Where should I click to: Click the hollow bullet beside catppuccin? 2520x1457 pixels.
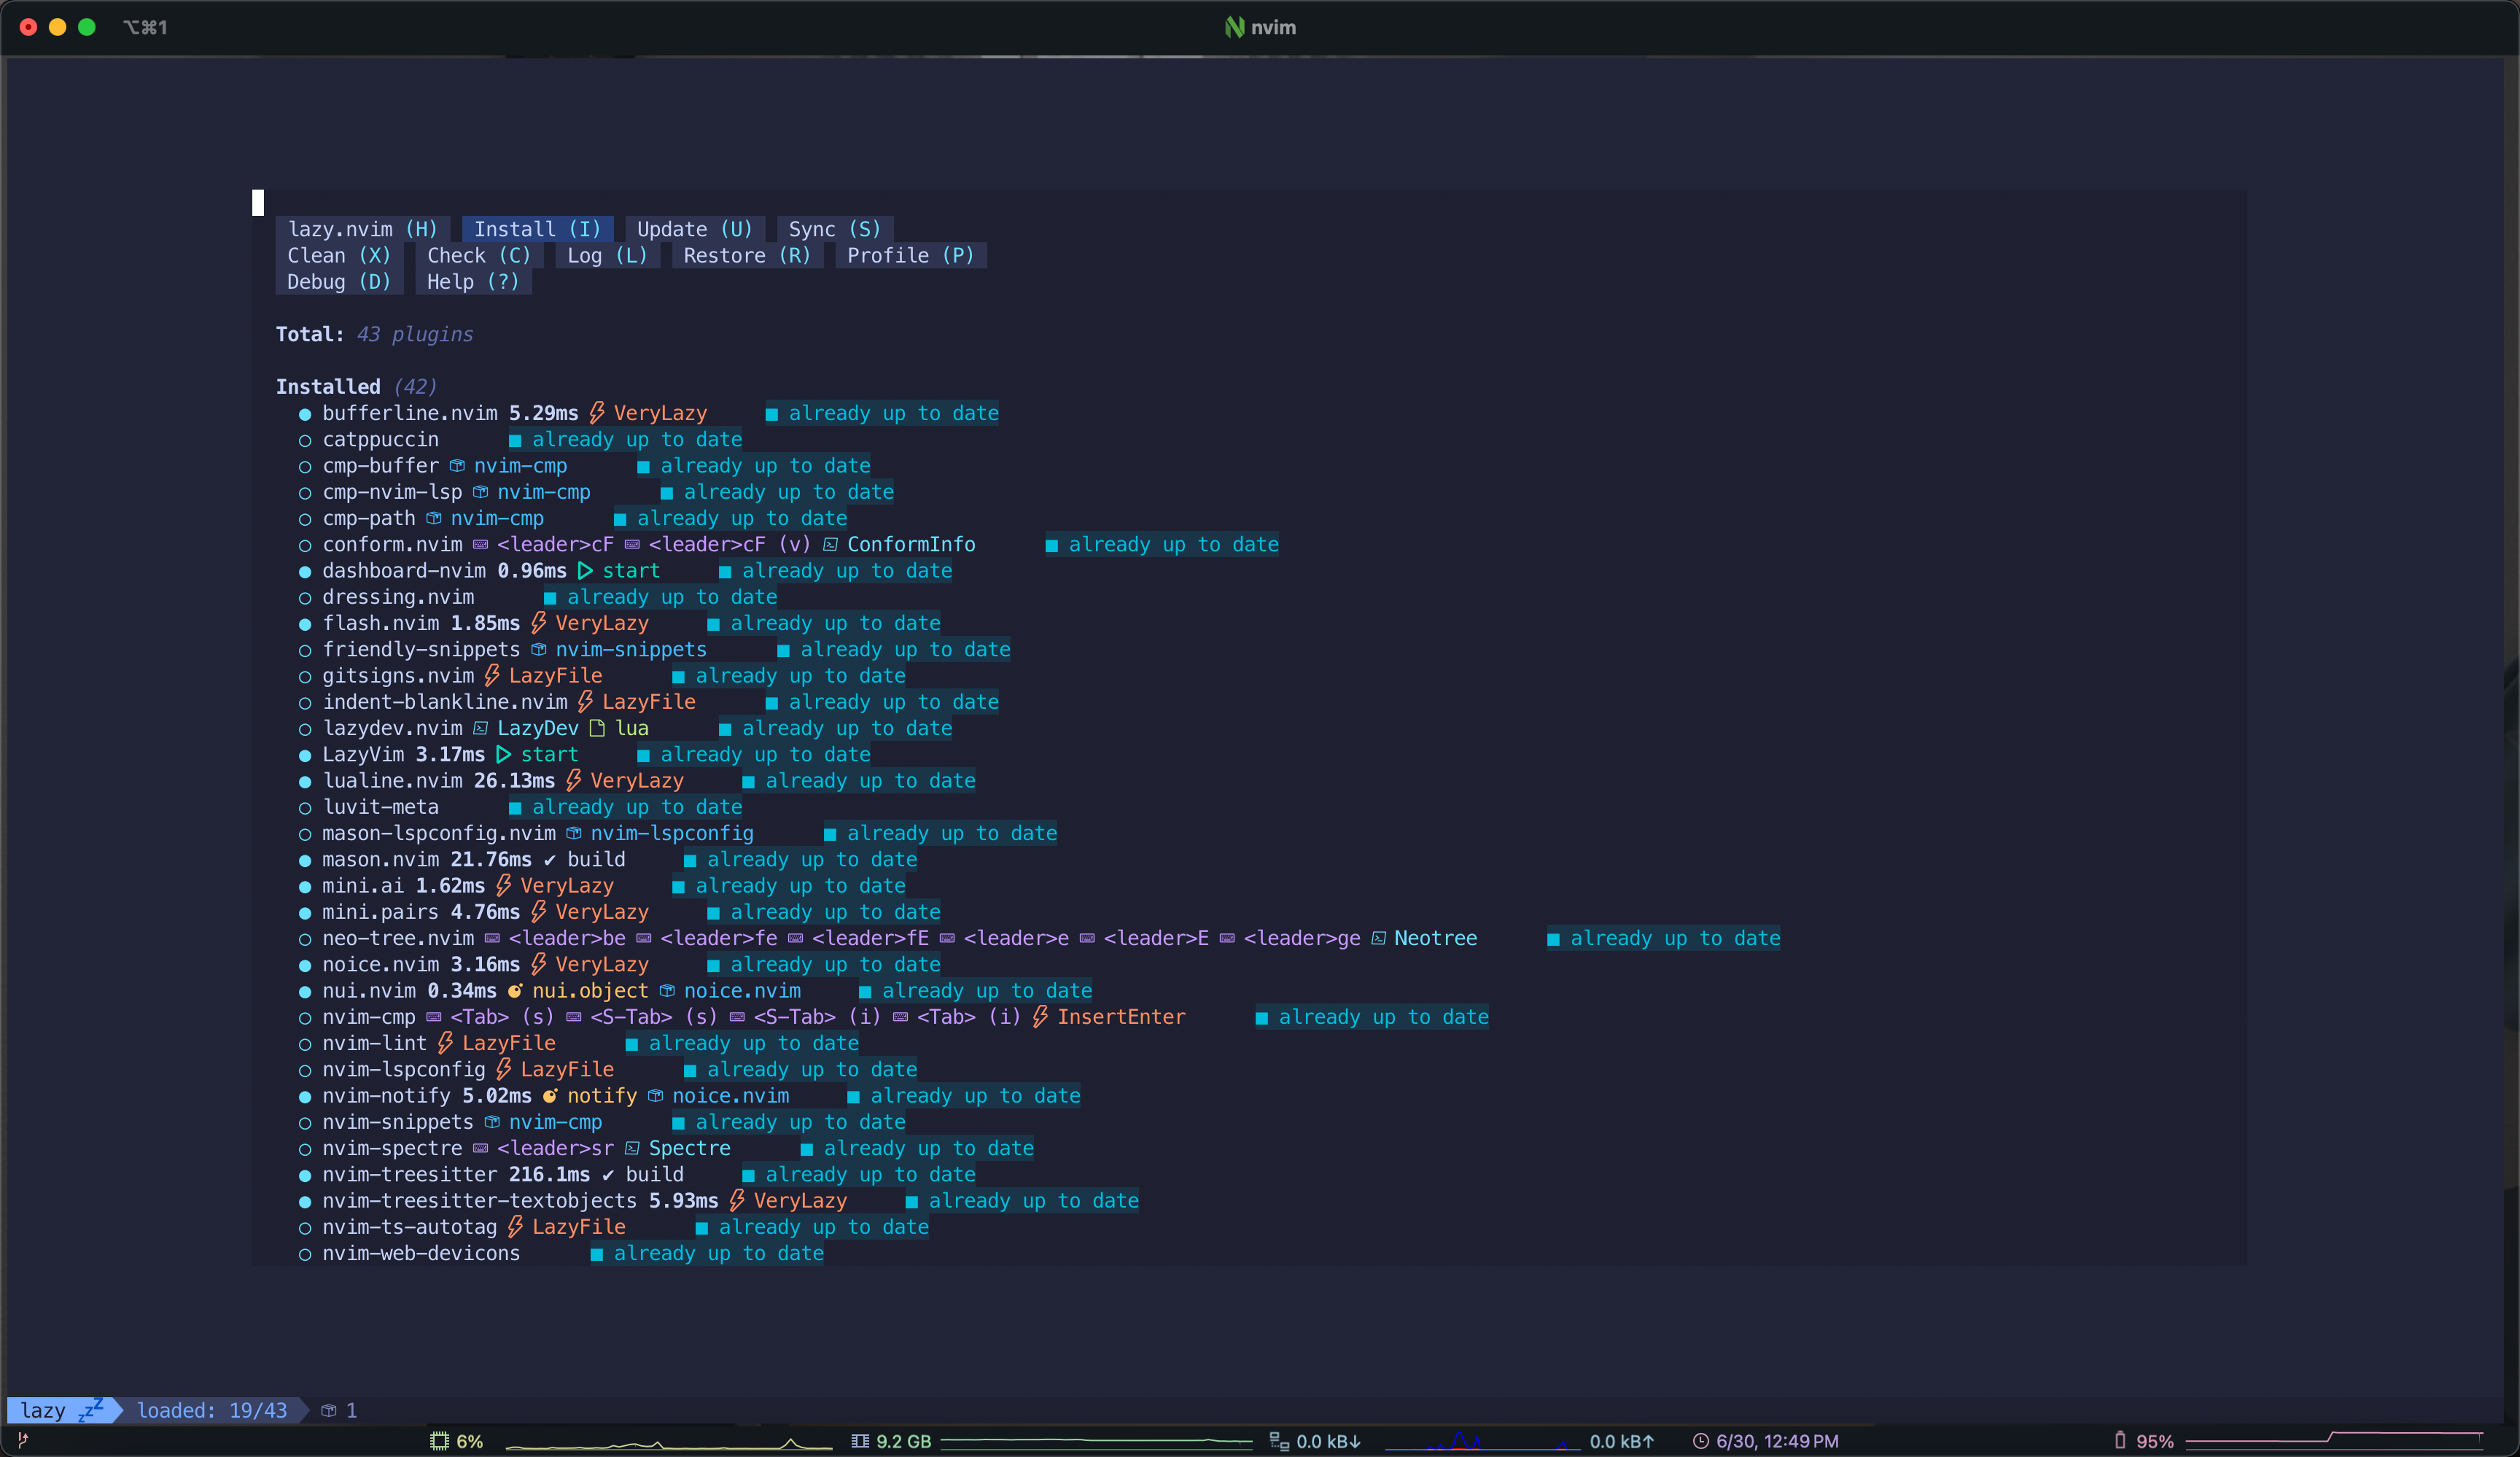click(305, 440)
